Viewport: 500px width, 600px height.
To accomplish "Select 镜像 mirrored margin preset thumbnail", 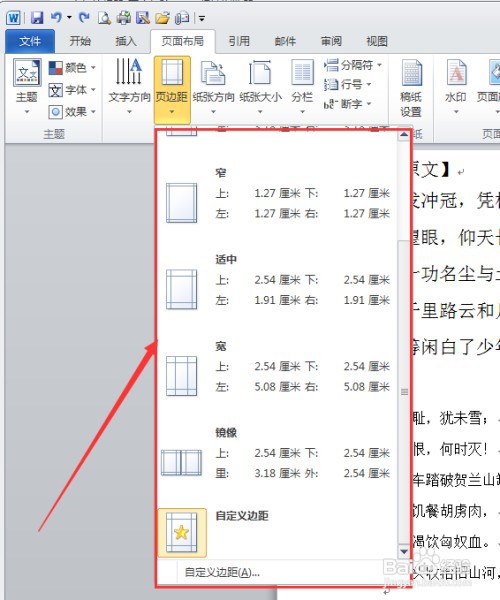I will point(181,463).
